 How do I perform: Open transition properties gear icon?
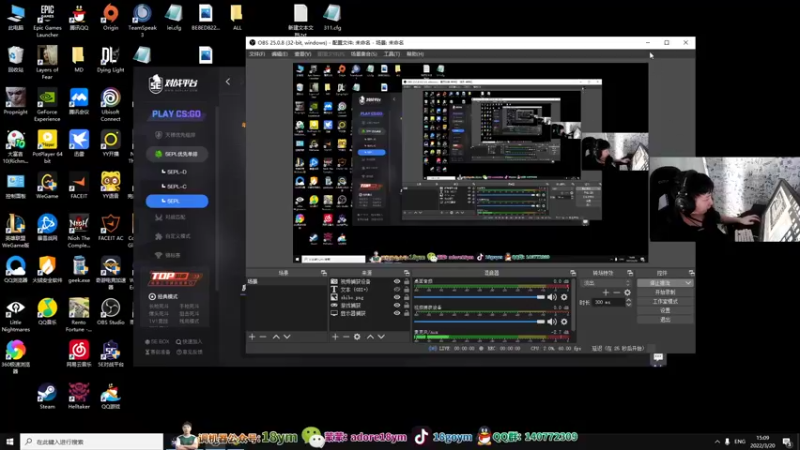click(x=628, y=292)
